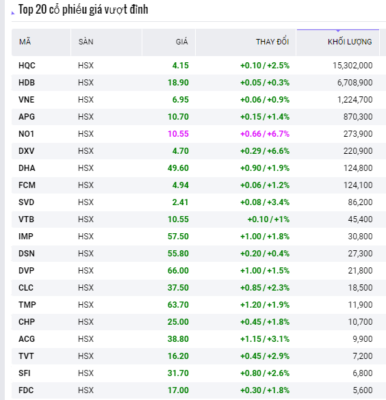Select ACG change +1.15 / +3.1%
The height and width of the screenshot is (400, 386).
(265, 339)
